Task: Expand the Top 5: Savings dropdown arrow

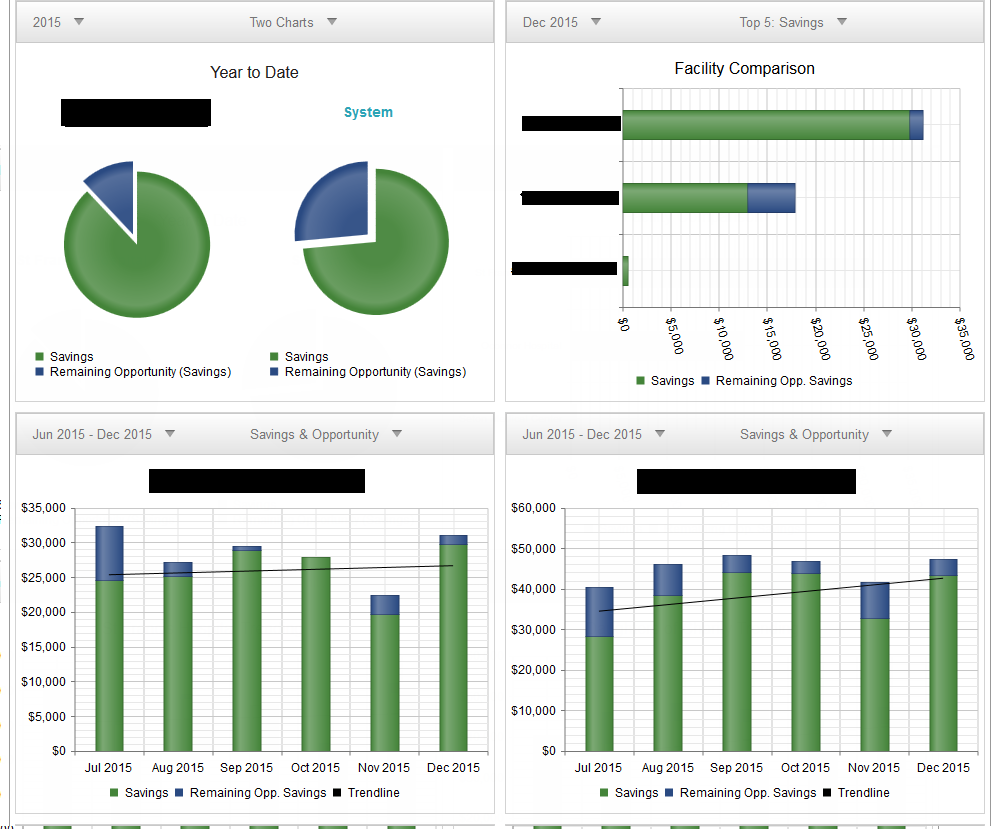Action: [842, 22]
